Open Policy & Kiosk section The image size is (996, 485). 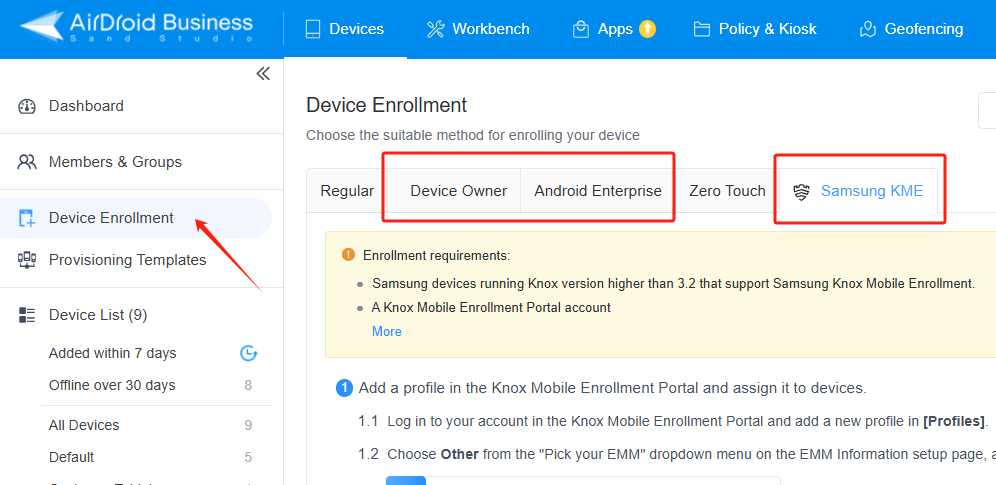point(755,29)
